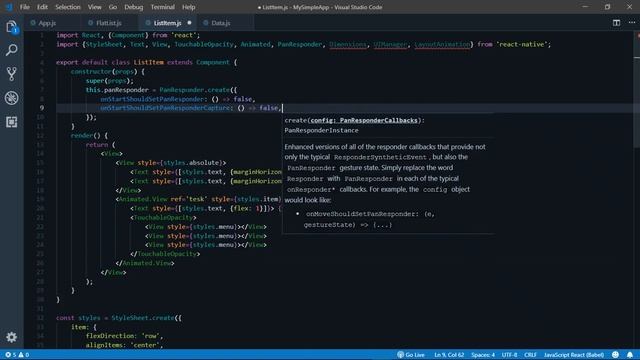Click 'constructor(props)' on line 5
This screenshot has width=640, height=360.
pos(104,71)
